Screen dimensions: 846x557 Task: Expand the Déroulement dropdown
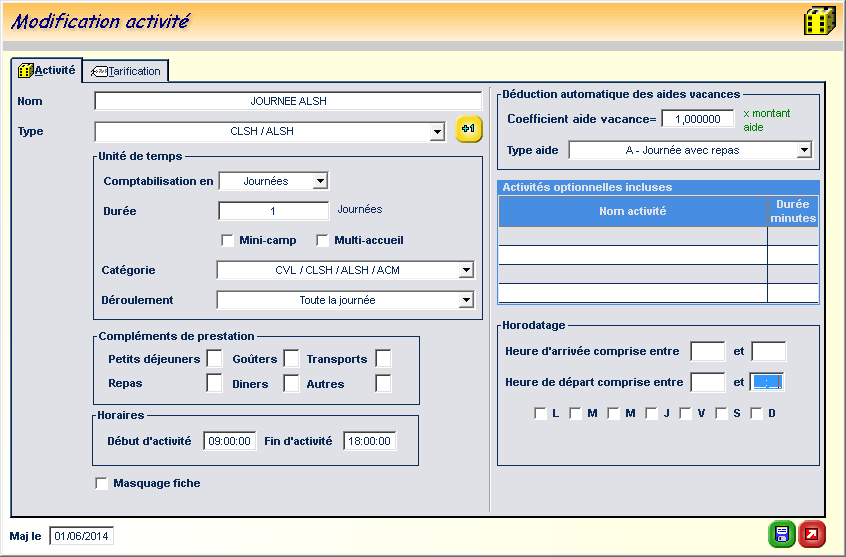pyautogui.click(x=465, y=300)
